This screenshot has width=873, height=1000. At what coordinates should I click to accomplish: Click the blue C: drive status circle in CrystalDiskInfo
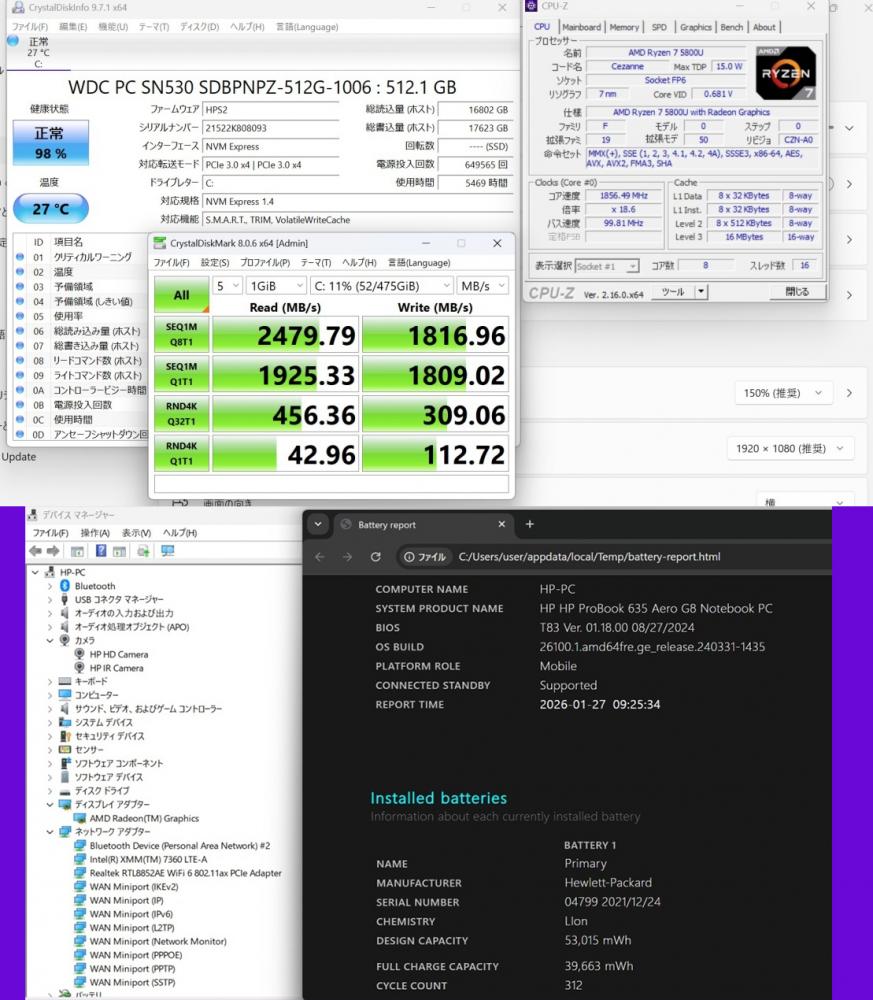tap(13, 41)
